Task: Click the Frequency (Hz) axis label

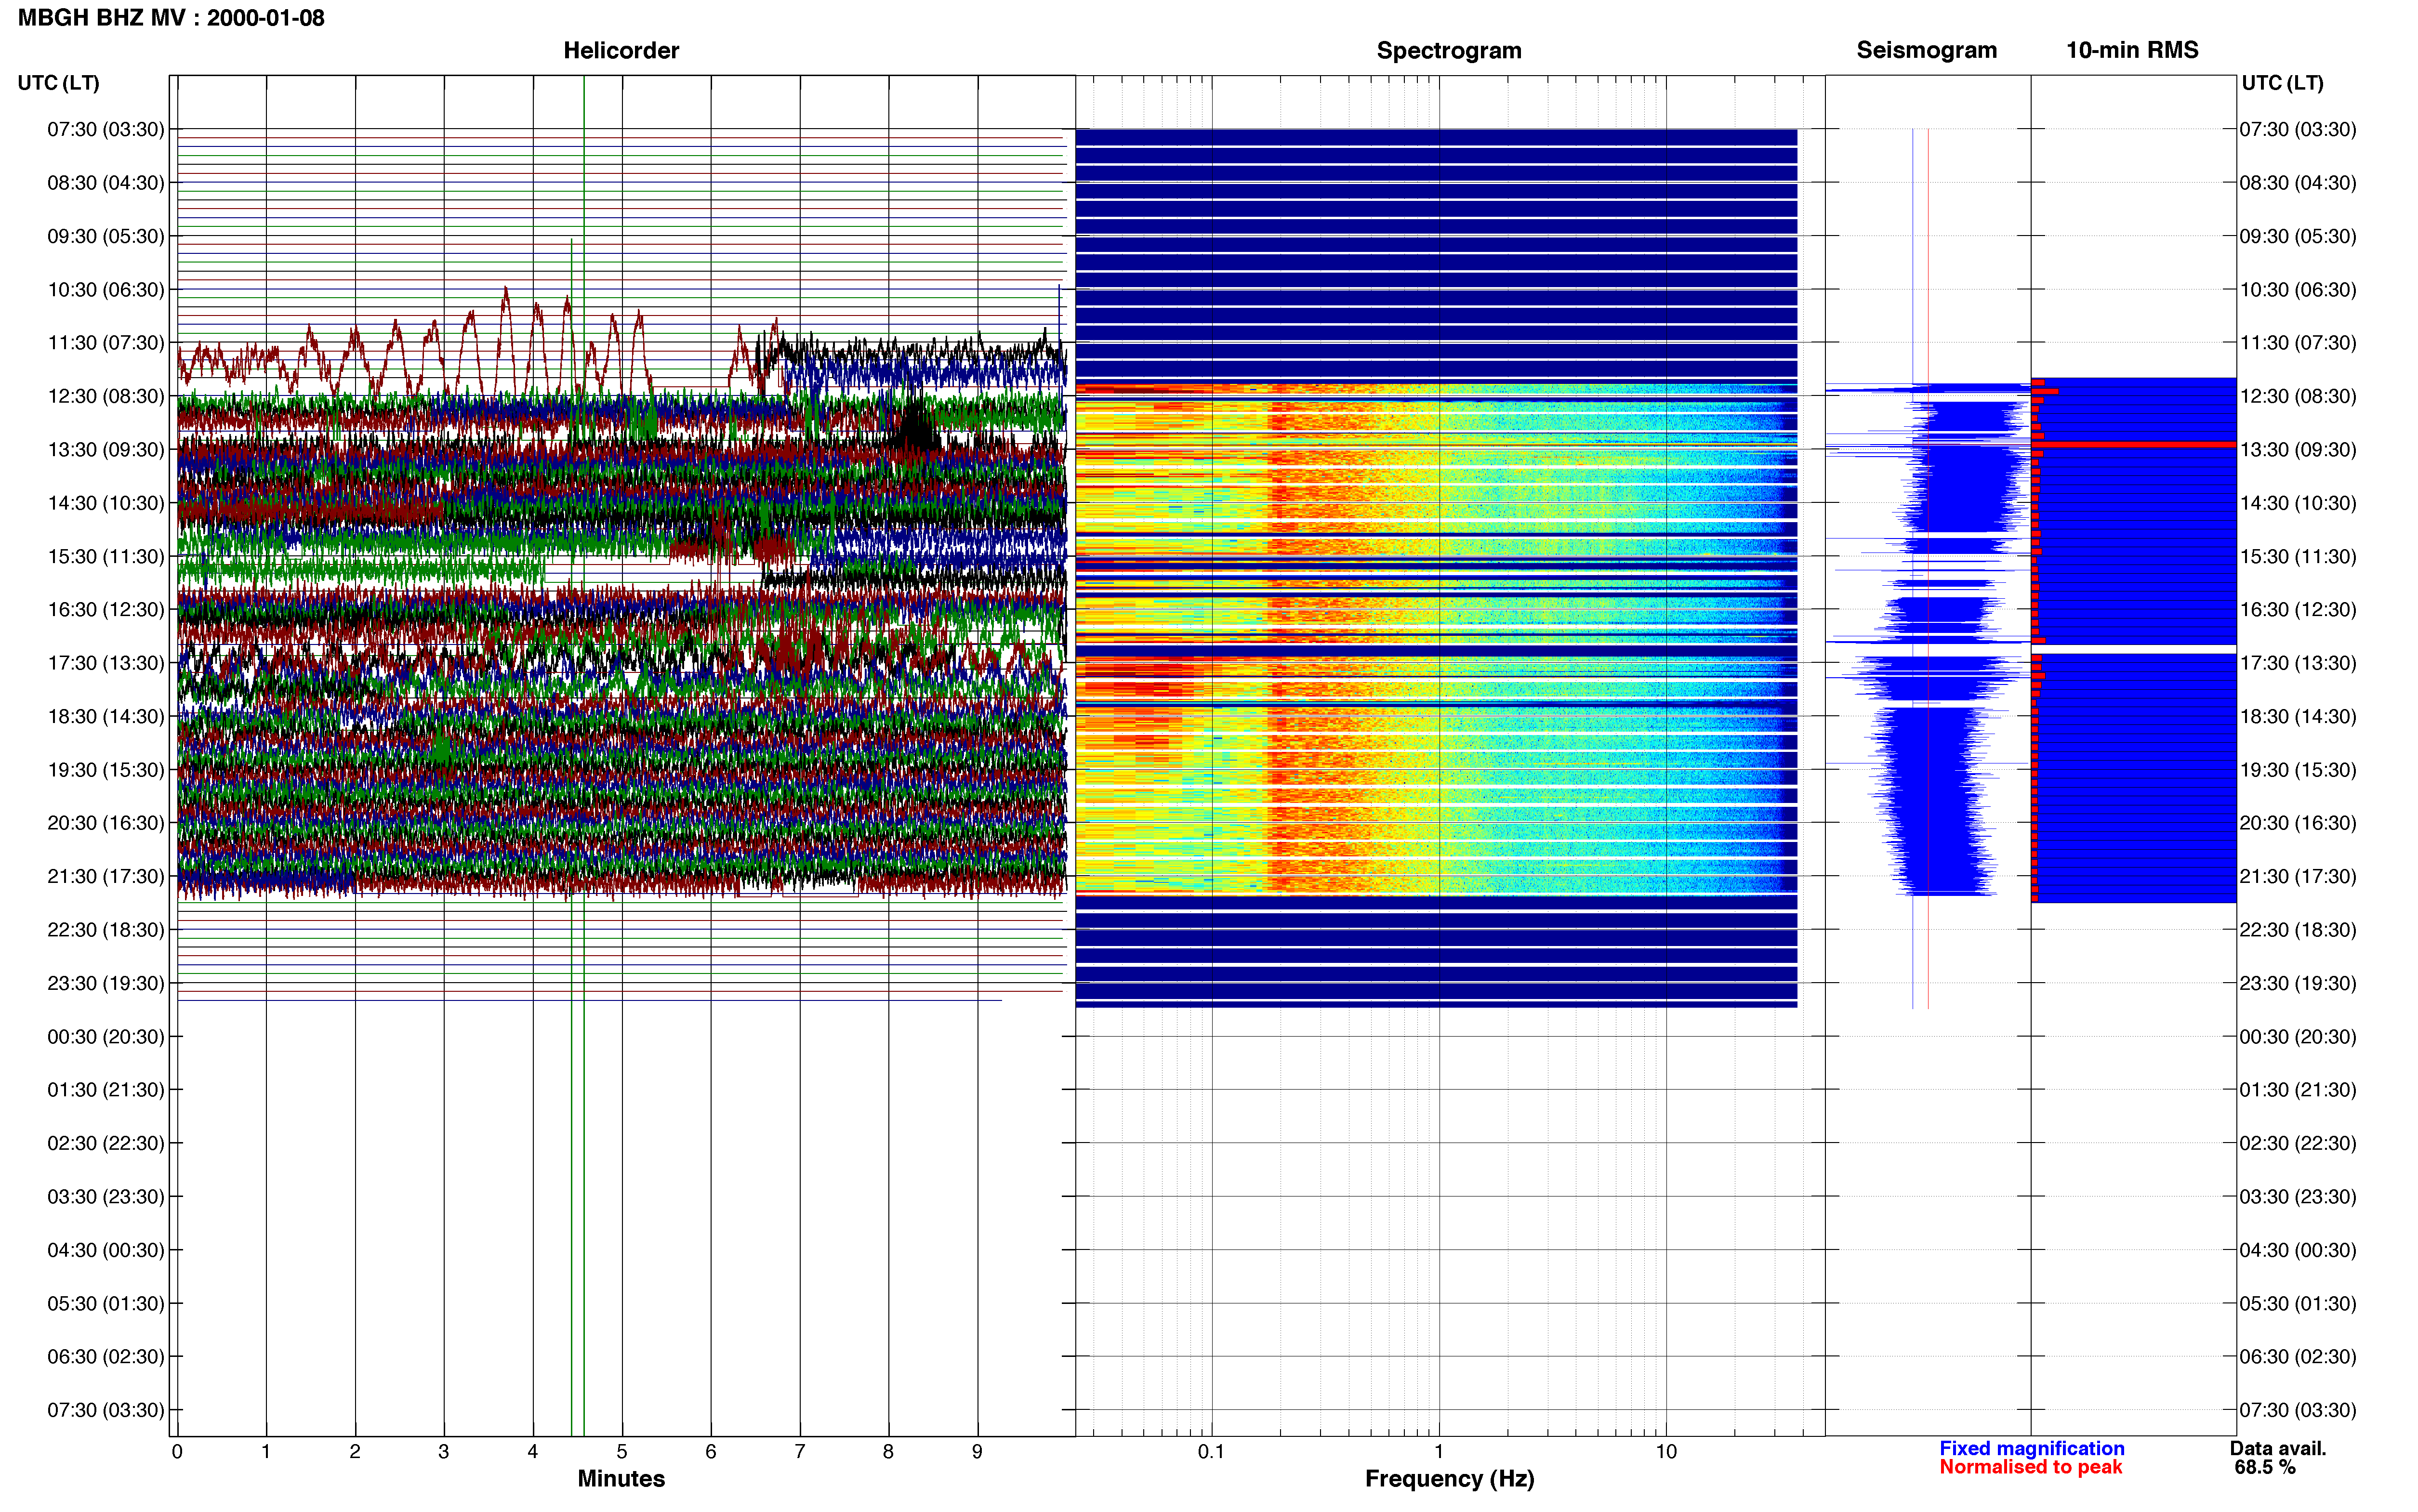Action: (x=1449, y=1478)
